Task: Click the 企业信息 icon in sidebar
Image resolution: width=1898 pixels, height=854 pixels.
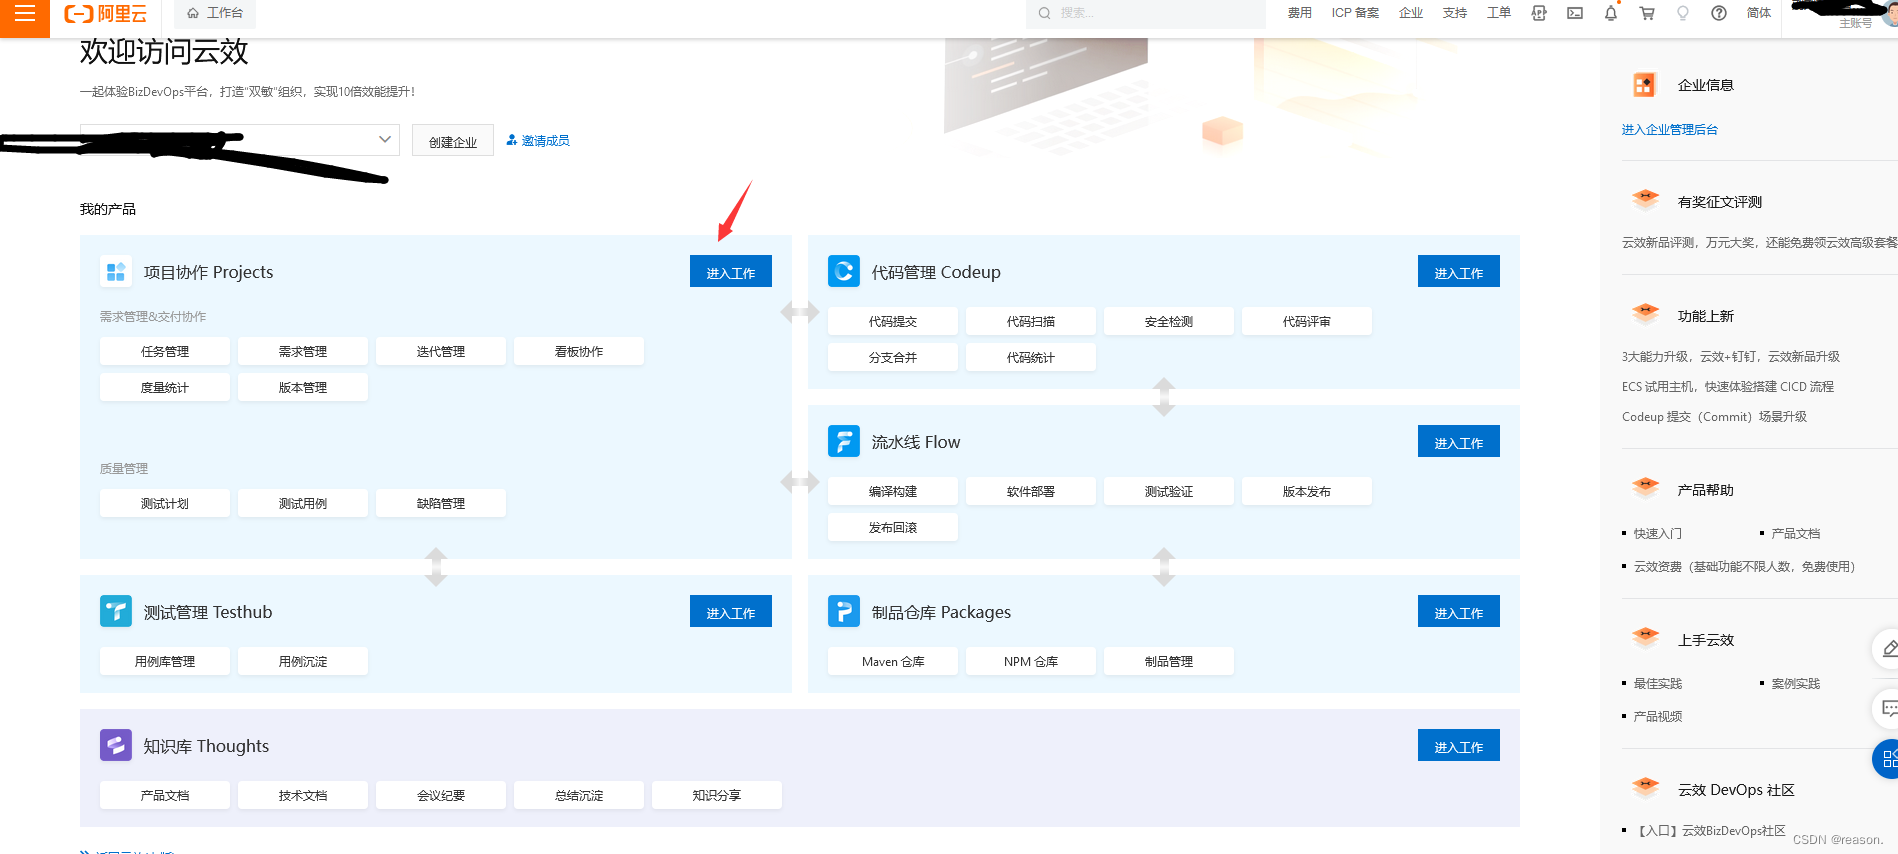Action: point(1644,85)
